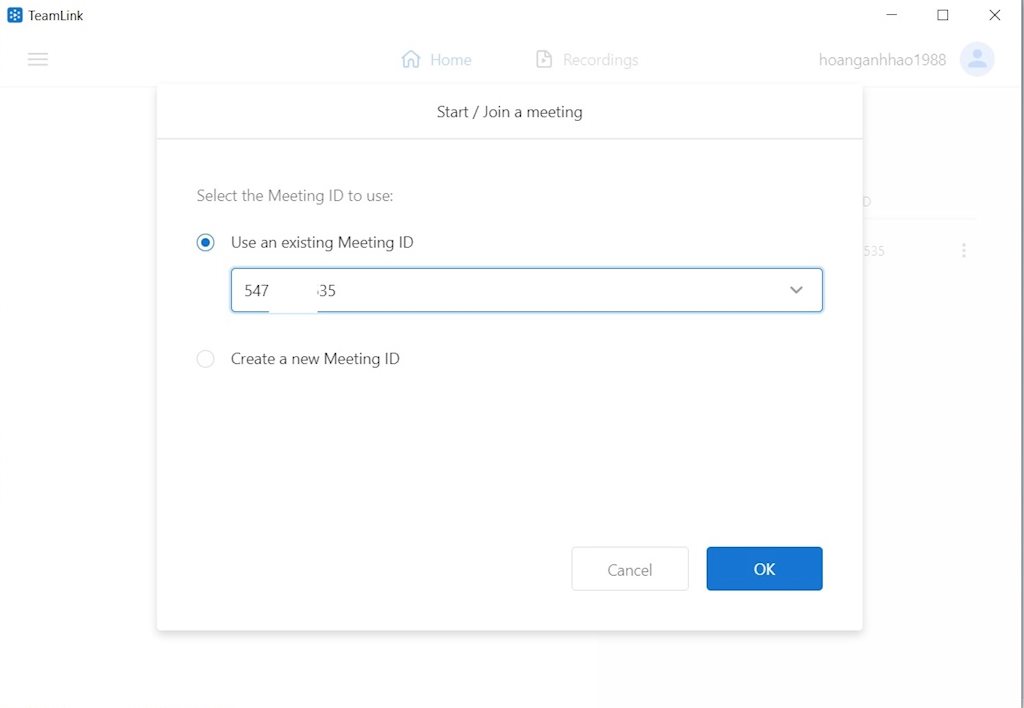The height and width of the screenshot is (708, 1024).
Task: Switch to the Home tab label
Action: (x=451, y=60)
